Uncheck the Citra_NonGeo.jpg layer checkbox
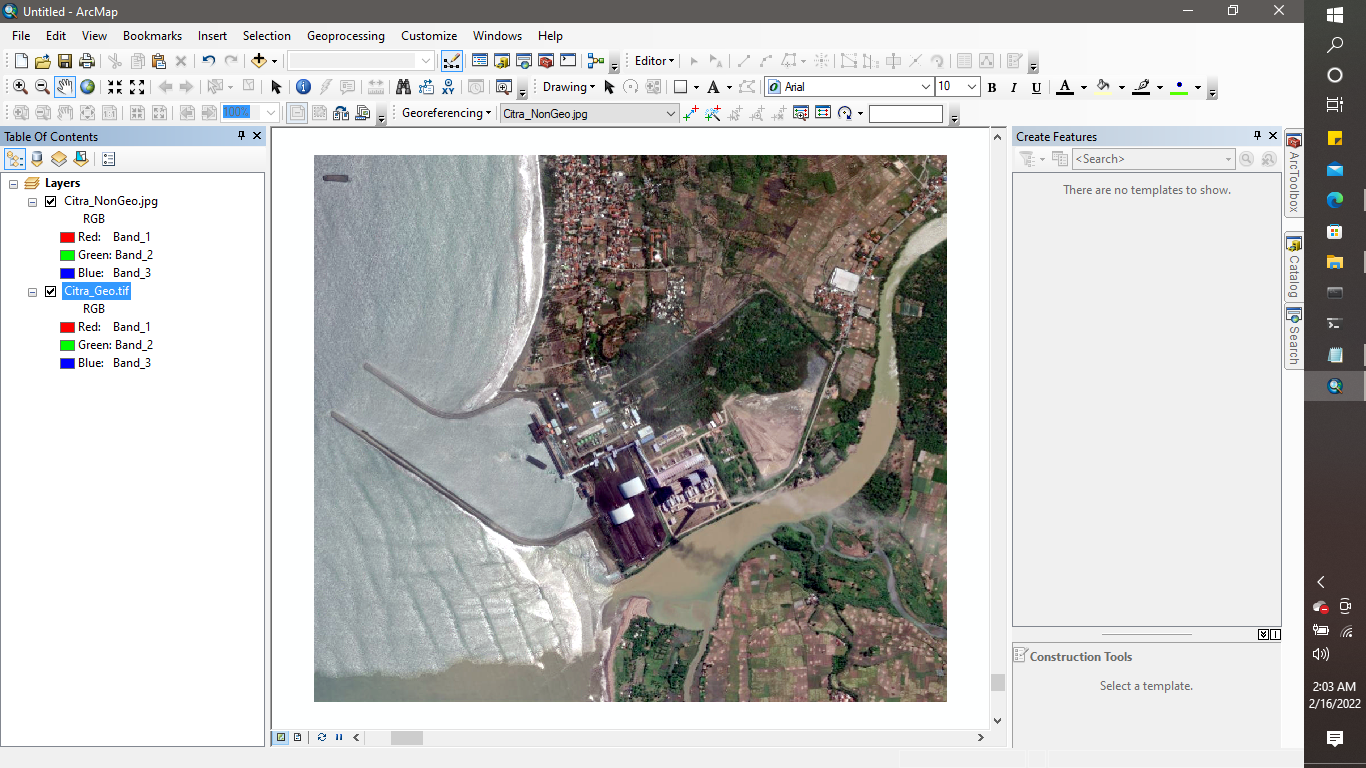1366x768 pixels. pos(51,201)
